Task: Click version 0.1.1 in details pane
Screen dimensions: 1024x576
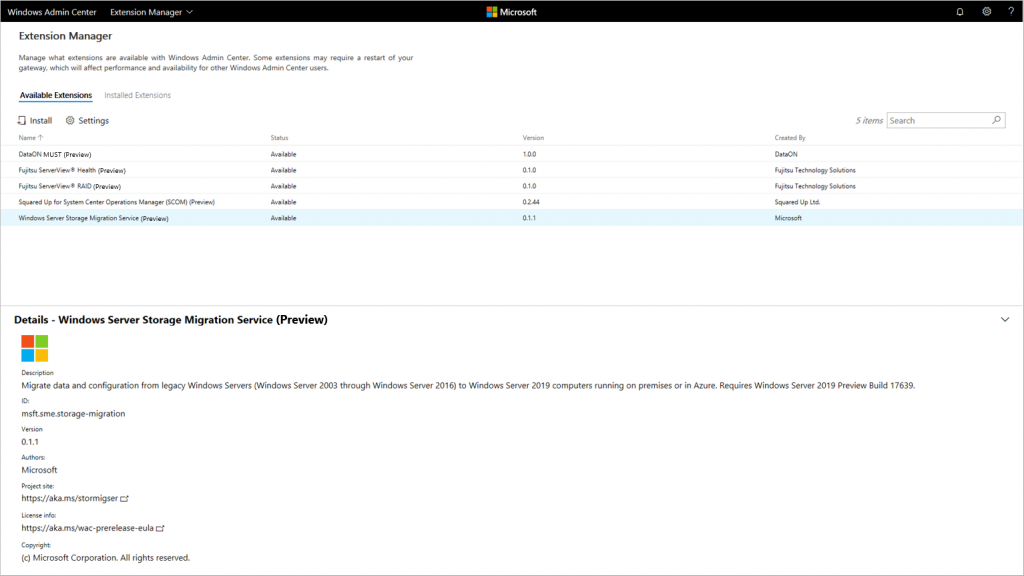Action: [x=29, y=441]
